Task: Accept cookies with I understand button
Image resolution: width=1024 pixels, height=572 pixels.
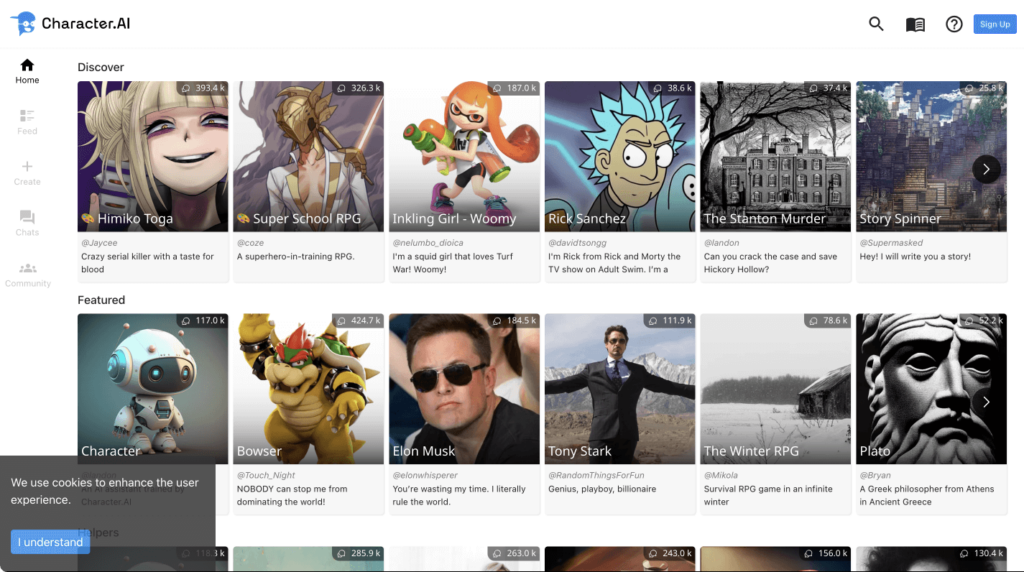Action: tap(48, 542)
